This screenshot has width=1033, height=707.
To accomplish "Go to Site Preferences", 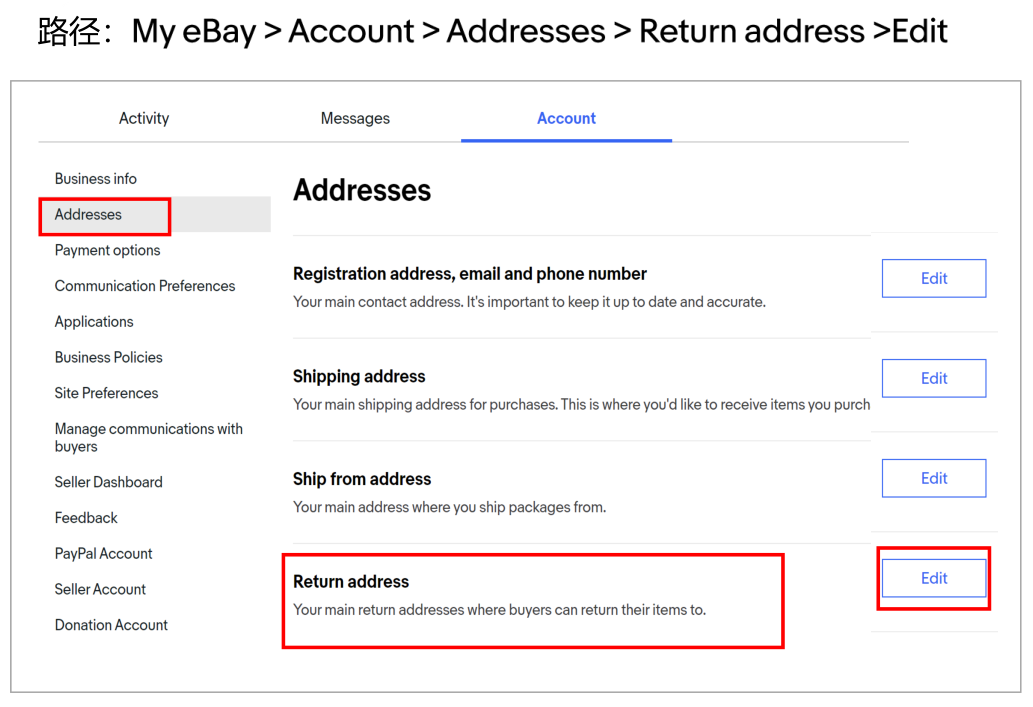I will [106, 393].
